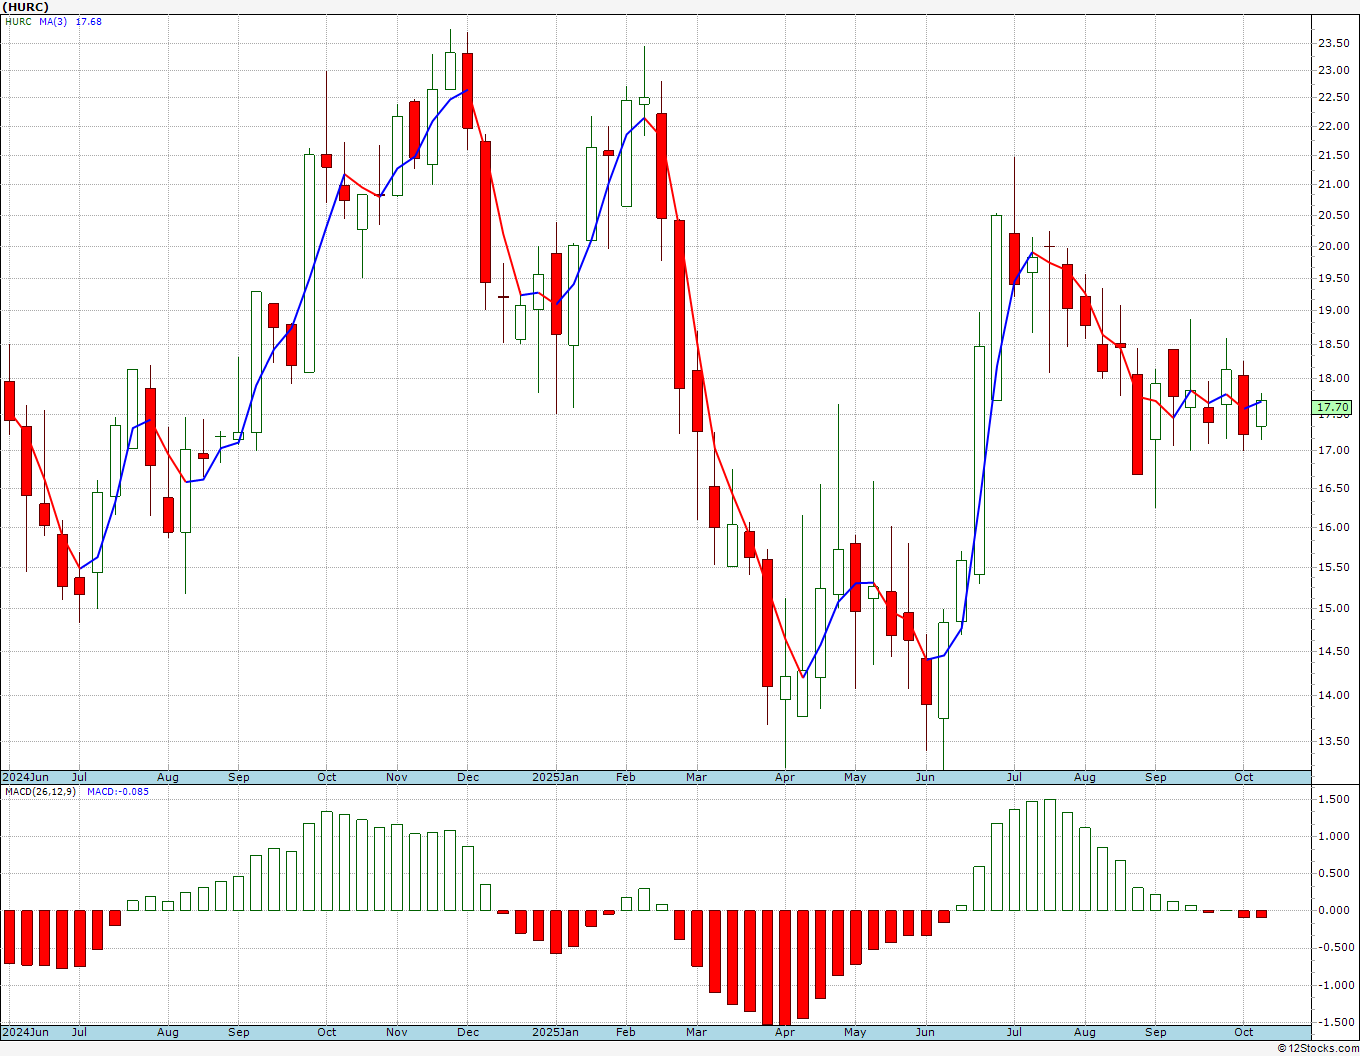This screenshot has height=1056, width=1360.
Task: Click Nov on the MACD time axis
Action: pos(397,1032)
